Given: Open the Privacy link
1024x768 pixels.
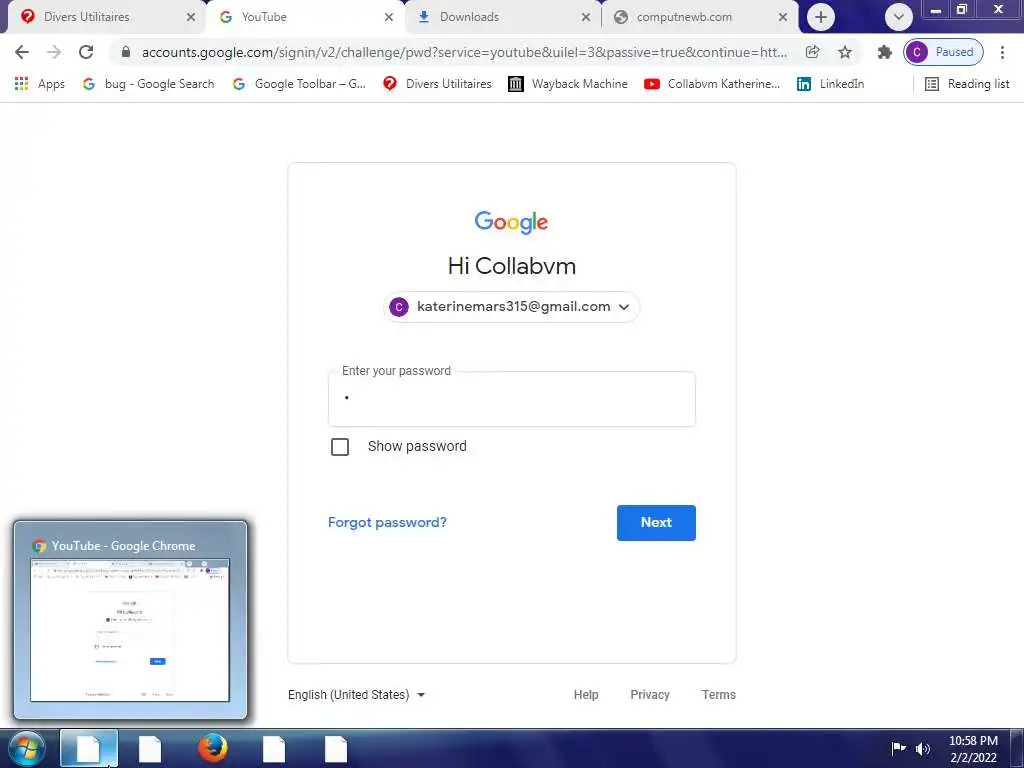Looking at the screenshot, I should (x=650, y=695).
